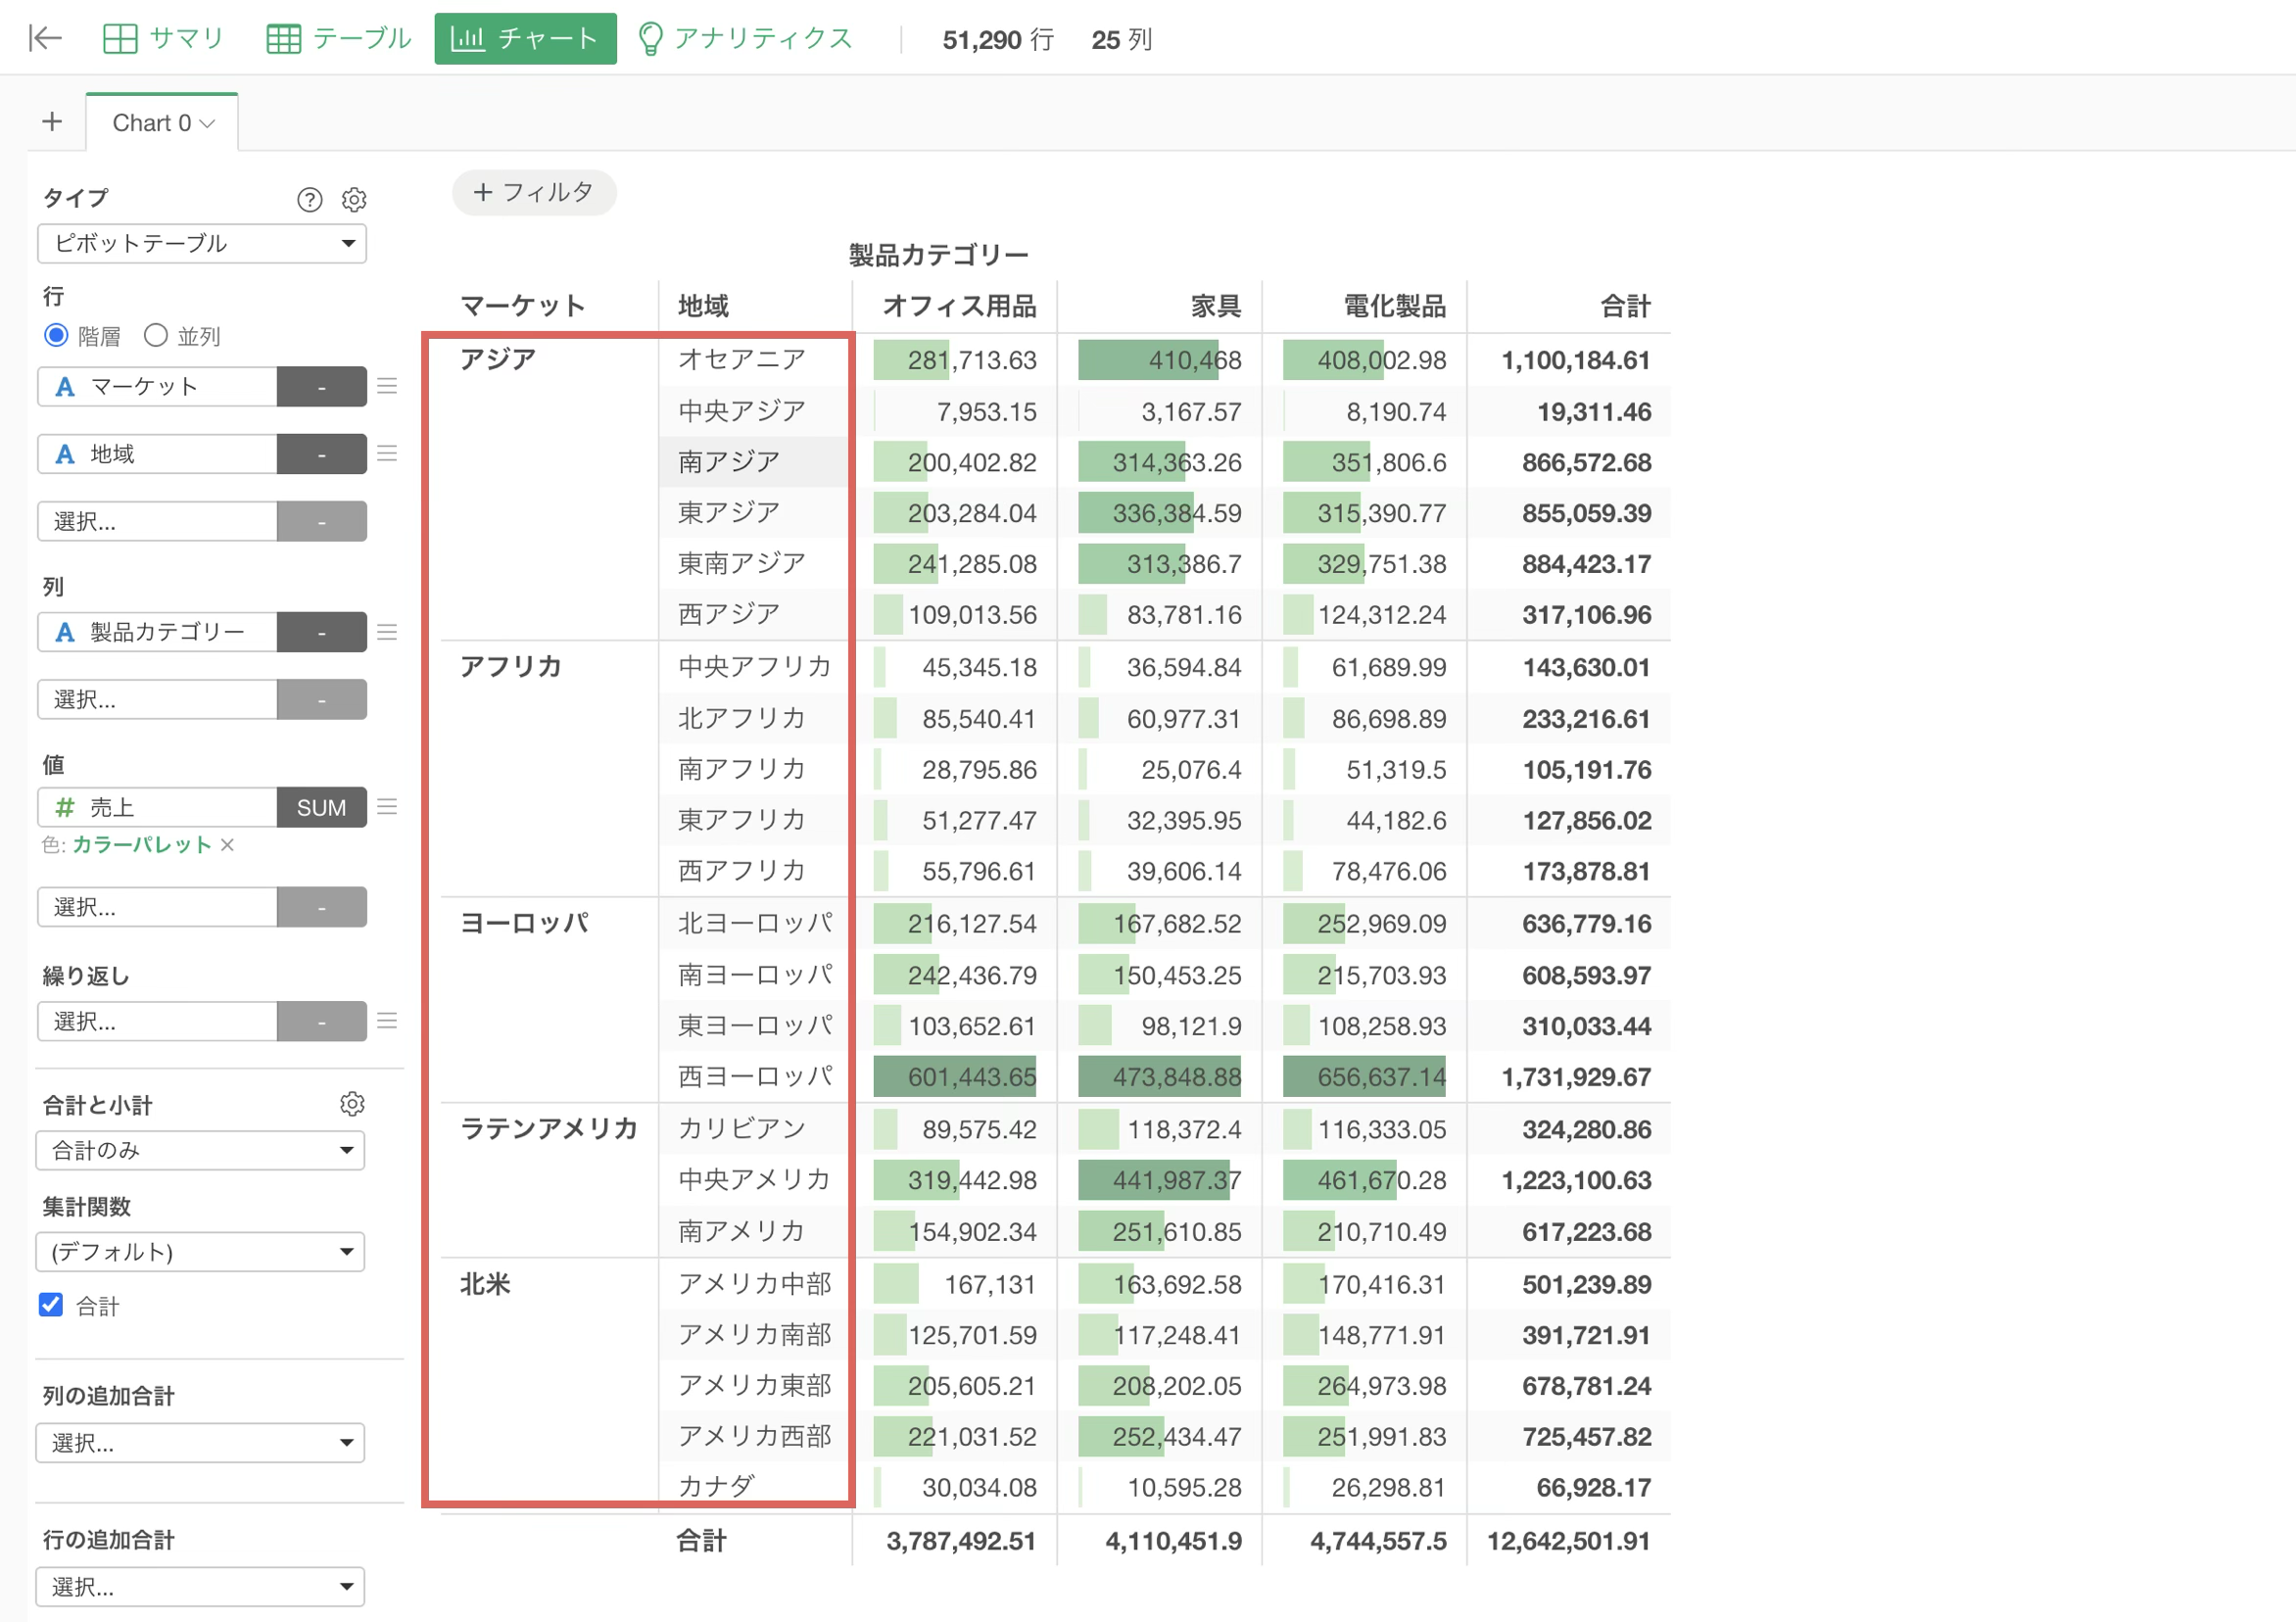Open the ピボットテーブル chart type dropdown

pos(202,243)
